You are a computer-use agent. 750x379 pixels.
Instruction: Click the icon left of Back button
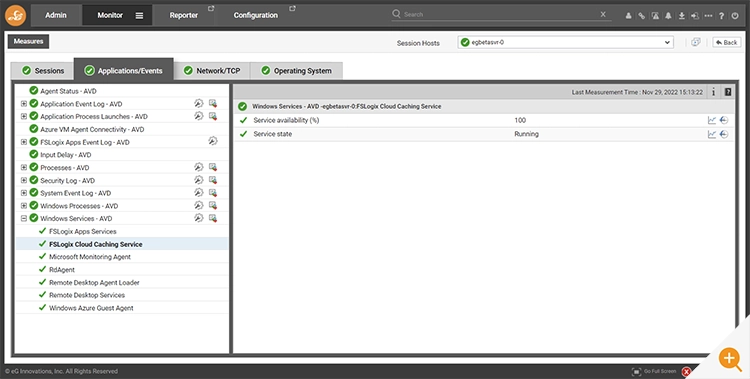(696, 42)
